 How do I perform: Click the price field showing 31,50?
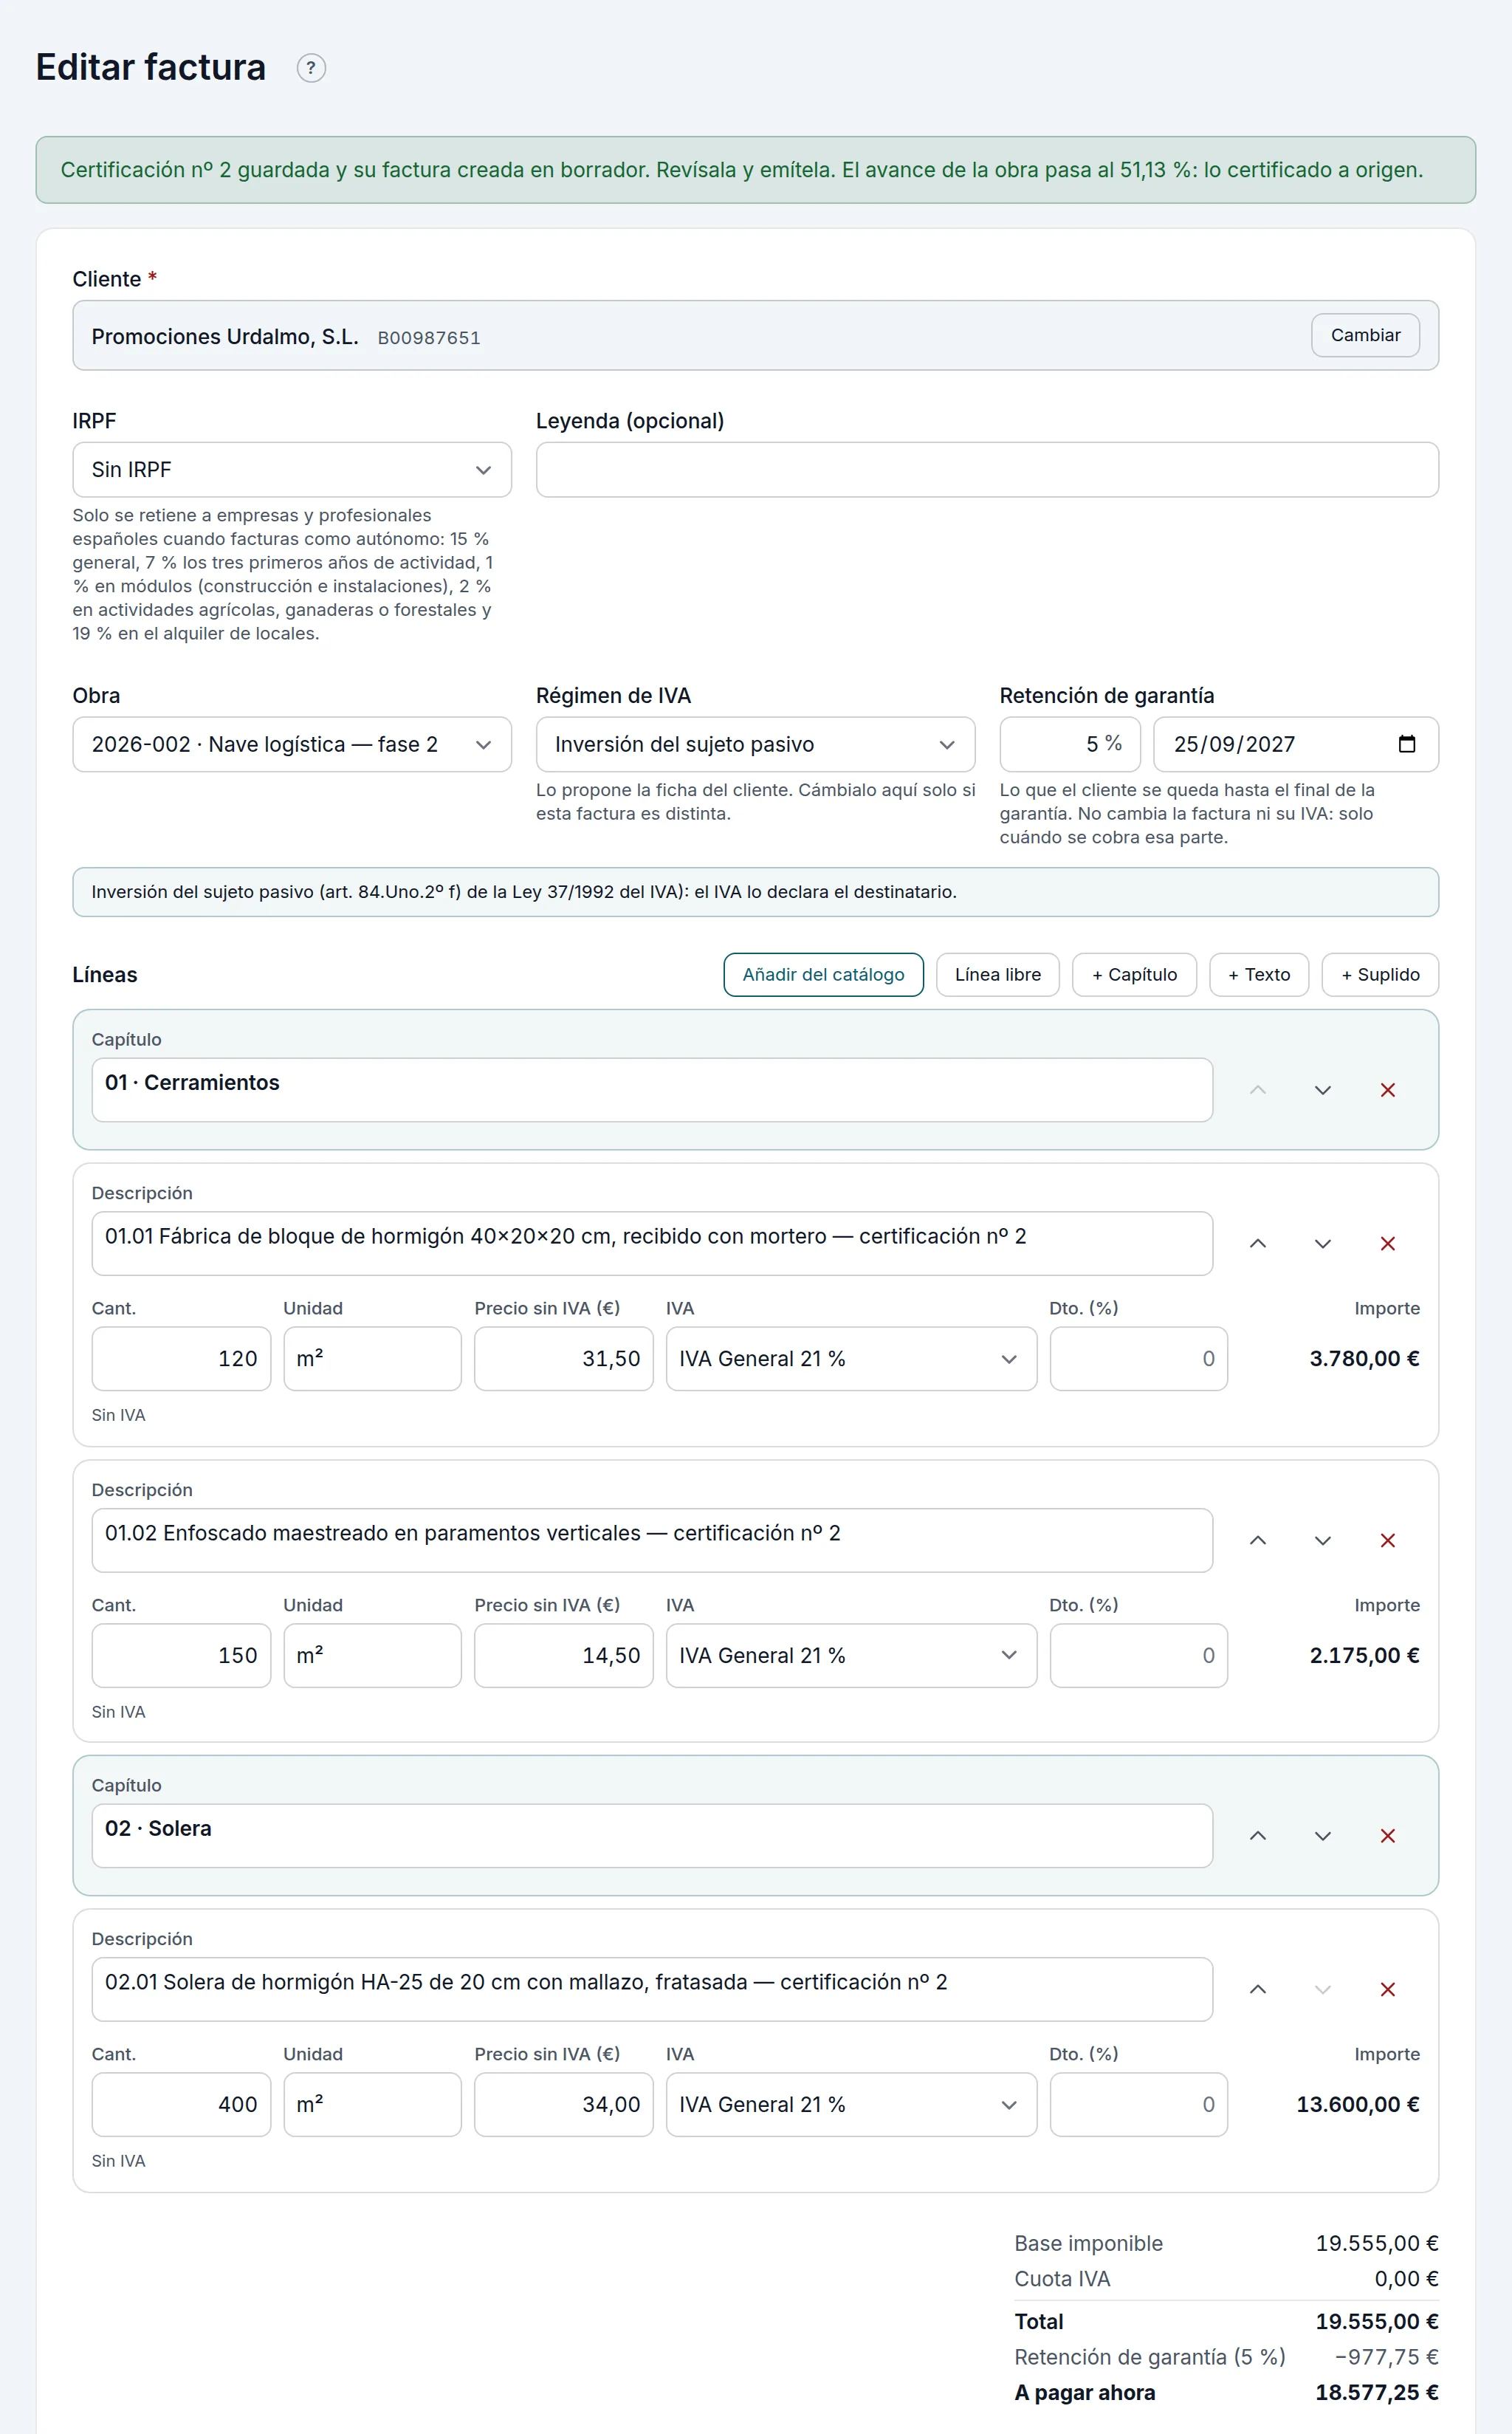564,1359
